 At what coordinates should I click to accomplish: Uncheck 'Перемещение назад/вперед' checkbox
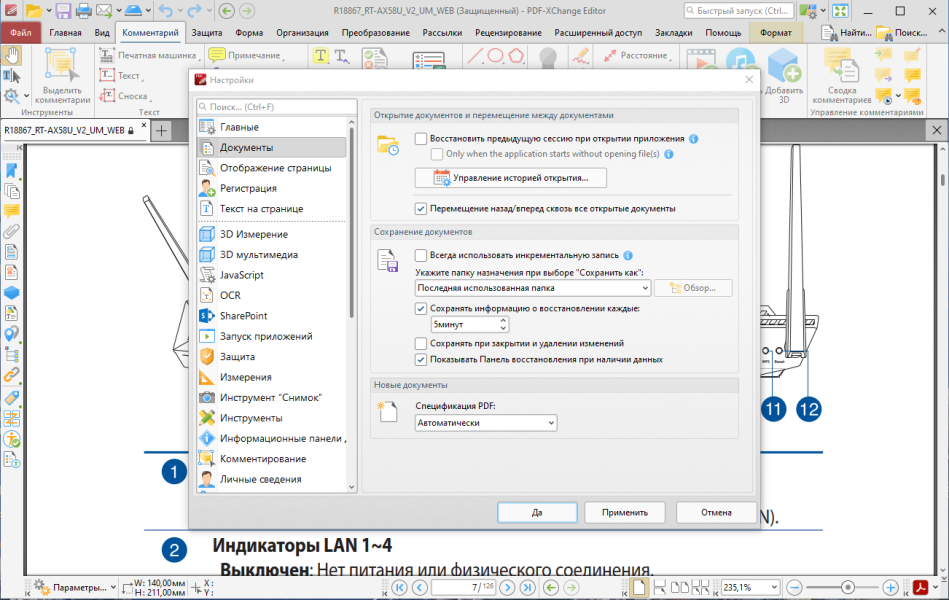pos(421,209)
